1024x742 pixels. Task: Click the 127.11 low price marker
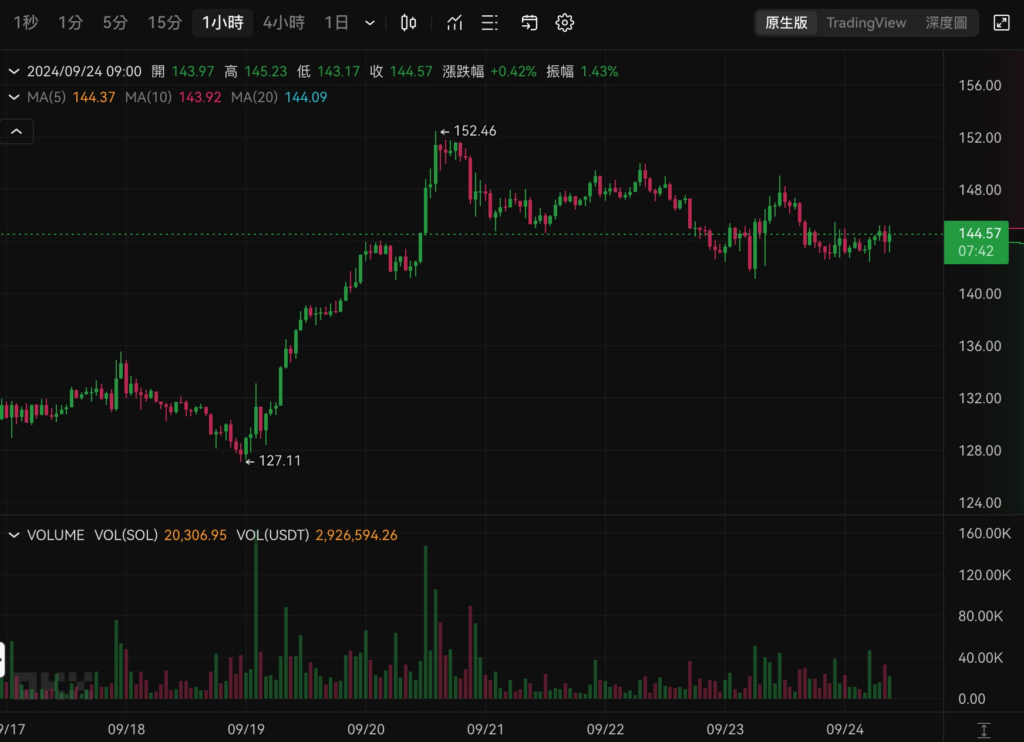273,460
